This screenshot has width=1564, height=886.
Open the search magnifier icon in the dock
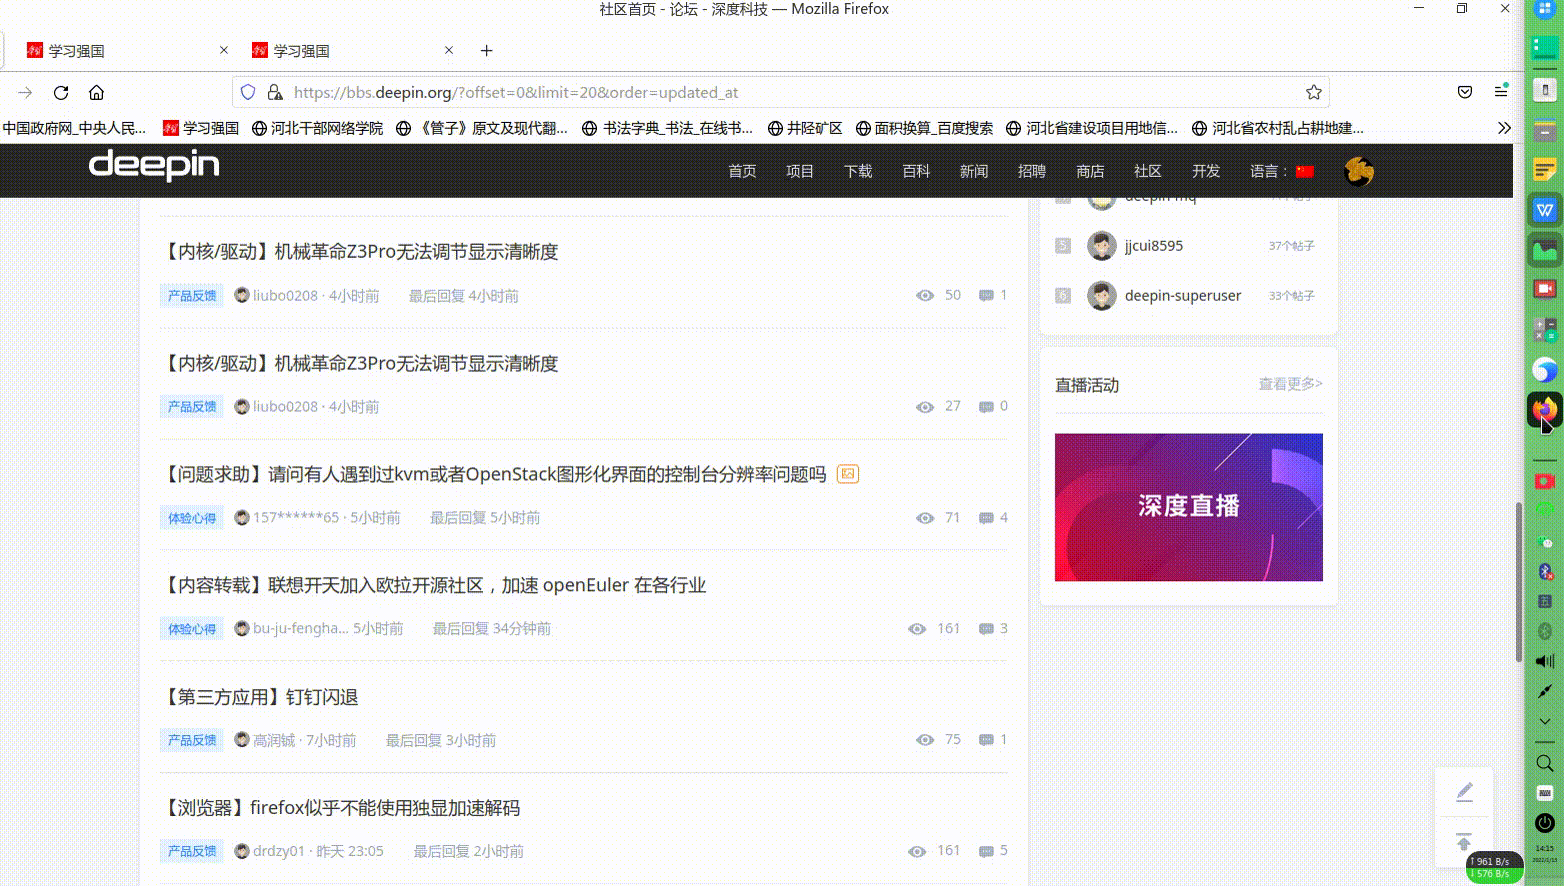coord(1544,763)
